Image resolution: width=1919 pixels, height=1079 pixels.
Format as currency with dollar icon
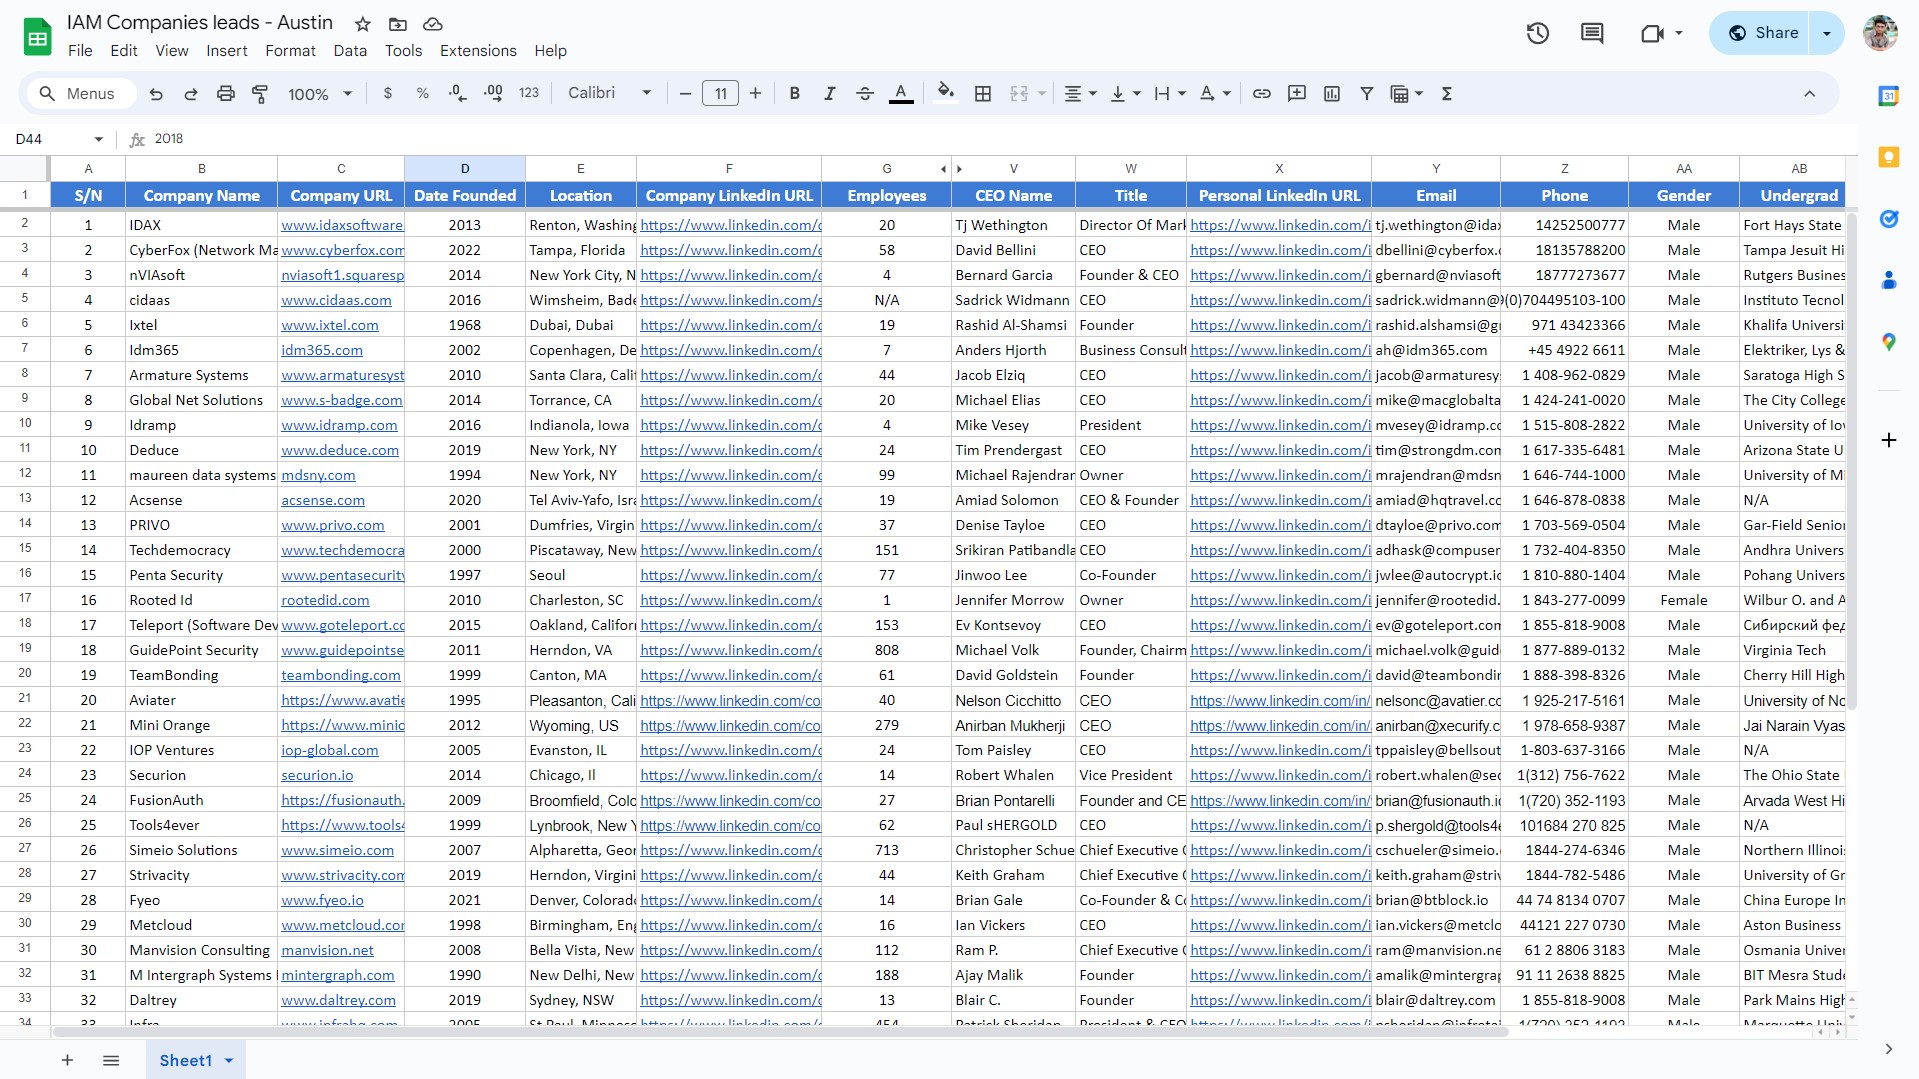pyautogui.click(x=388, y=94)
